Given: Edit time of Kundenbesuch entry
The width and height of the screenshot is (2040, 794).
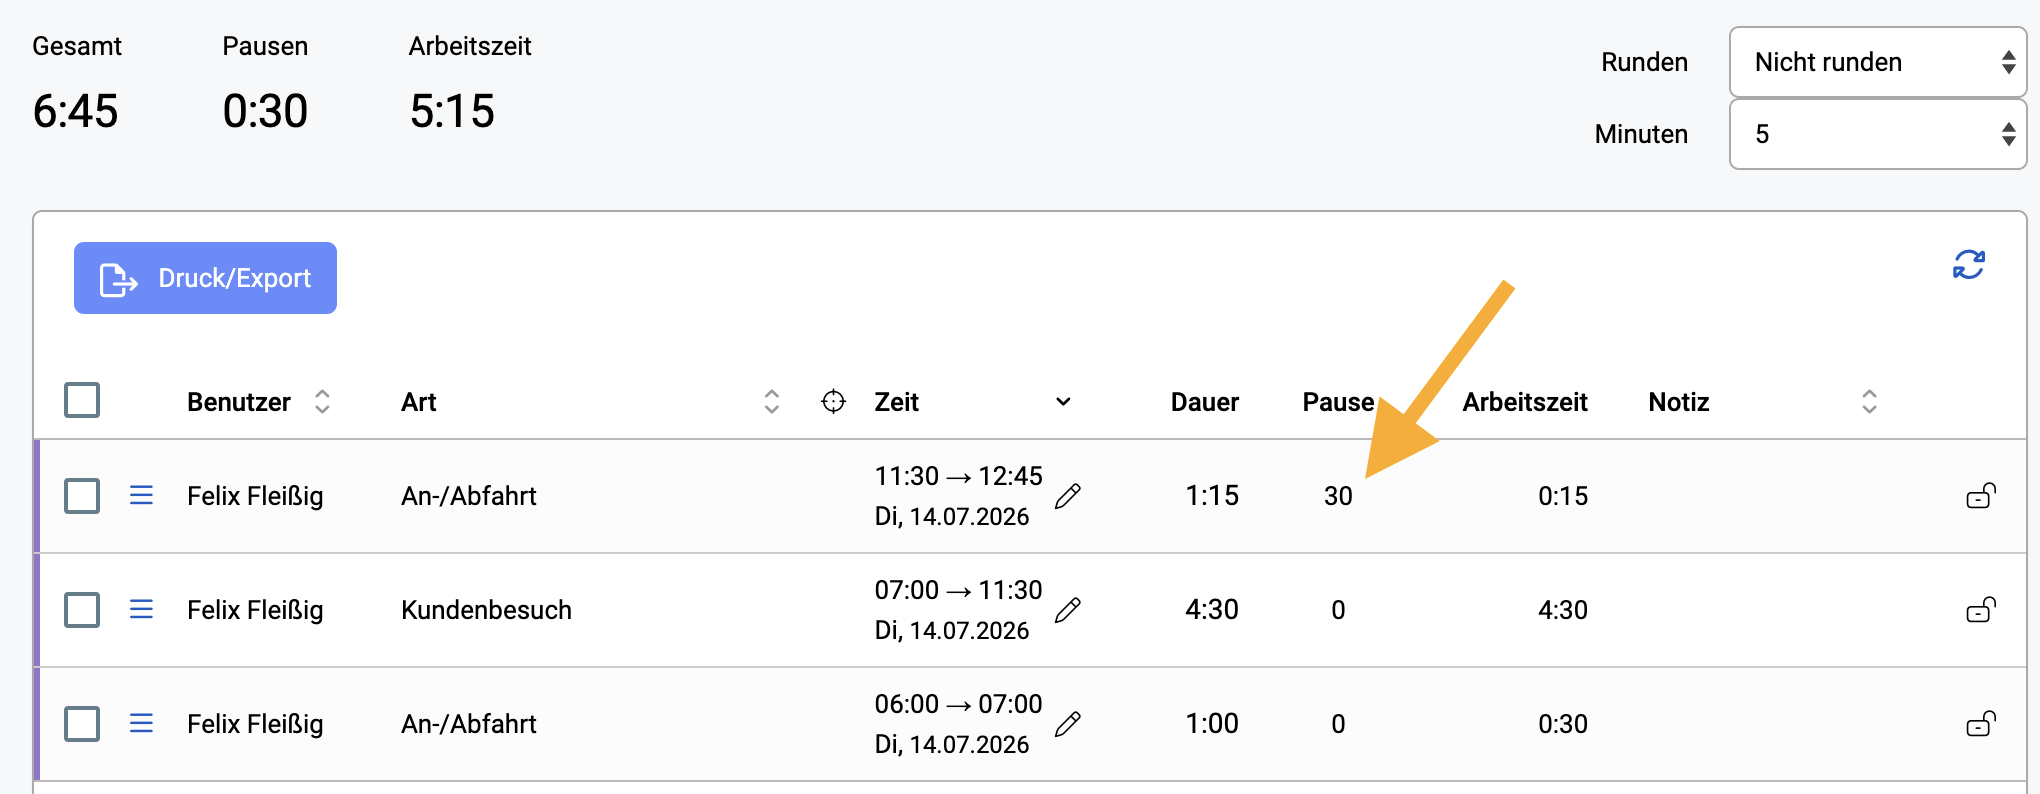Looking at the screenshot, I should [x=1068, y=610].
